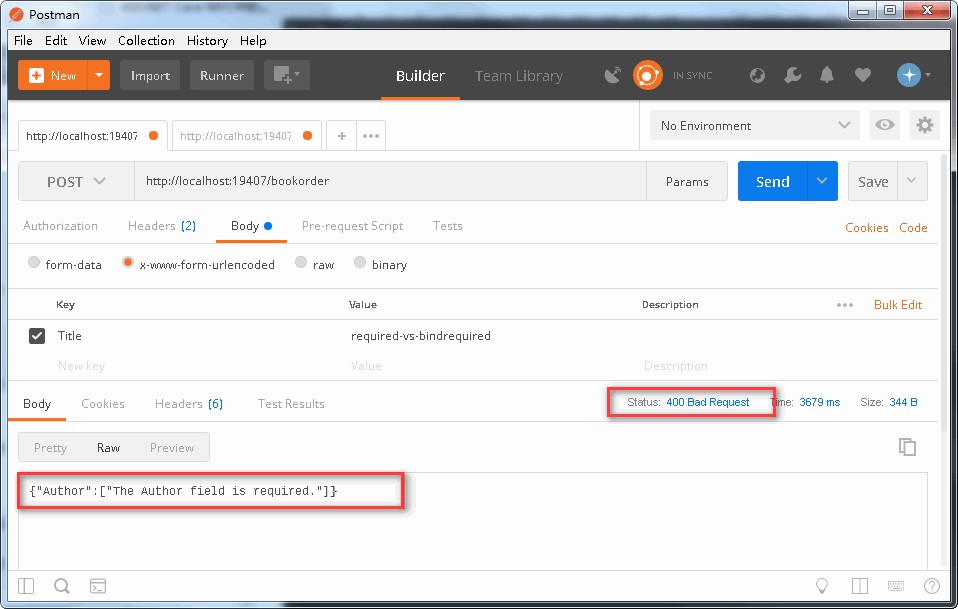
Task: Open the View menu
Action: (x=92, y=41)
